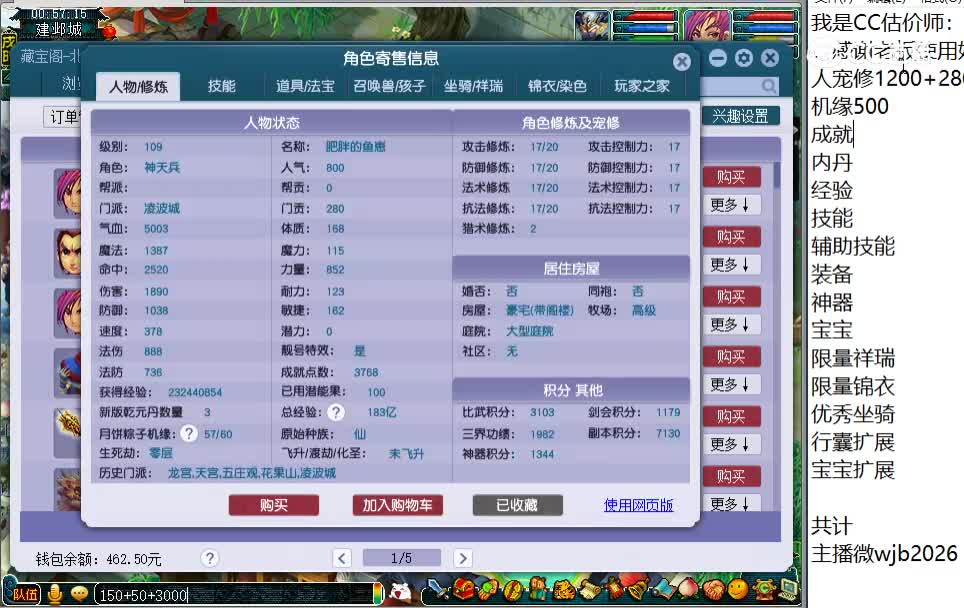Click the 大型庭院 courtyard value
This screenshot has height=608, width=964.
coord(529,331)
